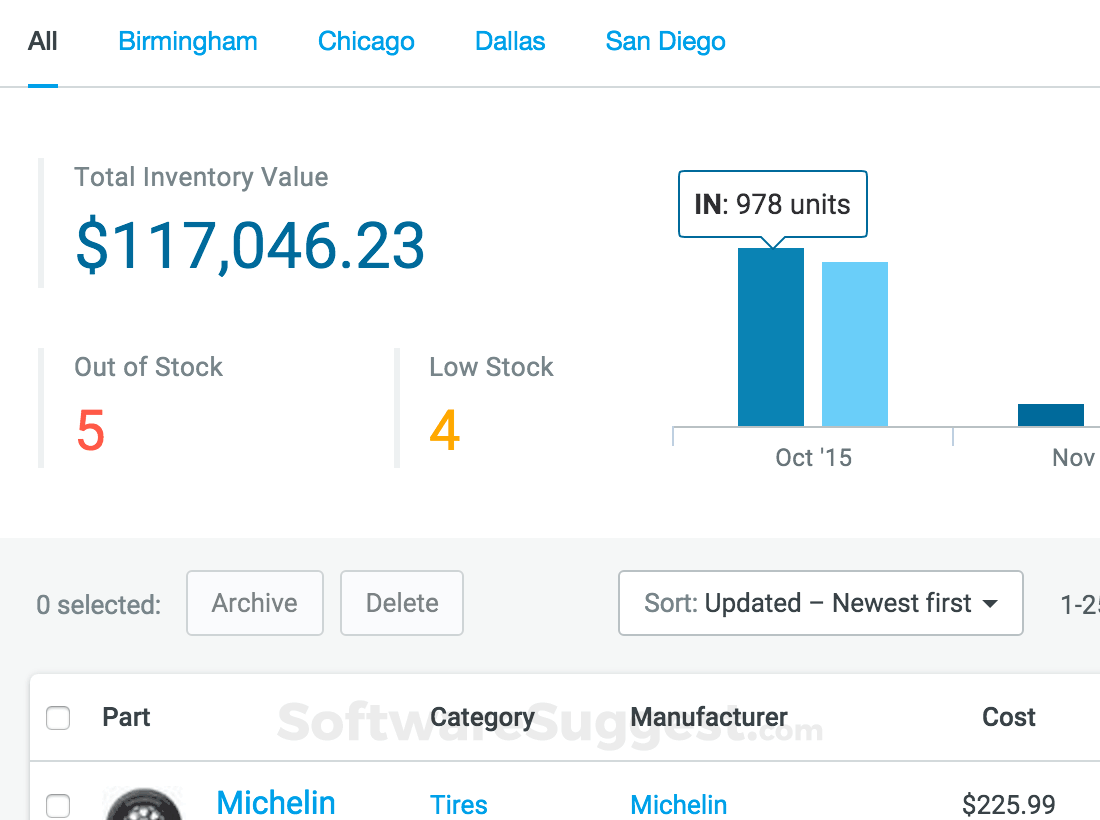Click the IN: 978 units tooltip
Viewport: 1100px width, 820px height.
click(772, 204)
